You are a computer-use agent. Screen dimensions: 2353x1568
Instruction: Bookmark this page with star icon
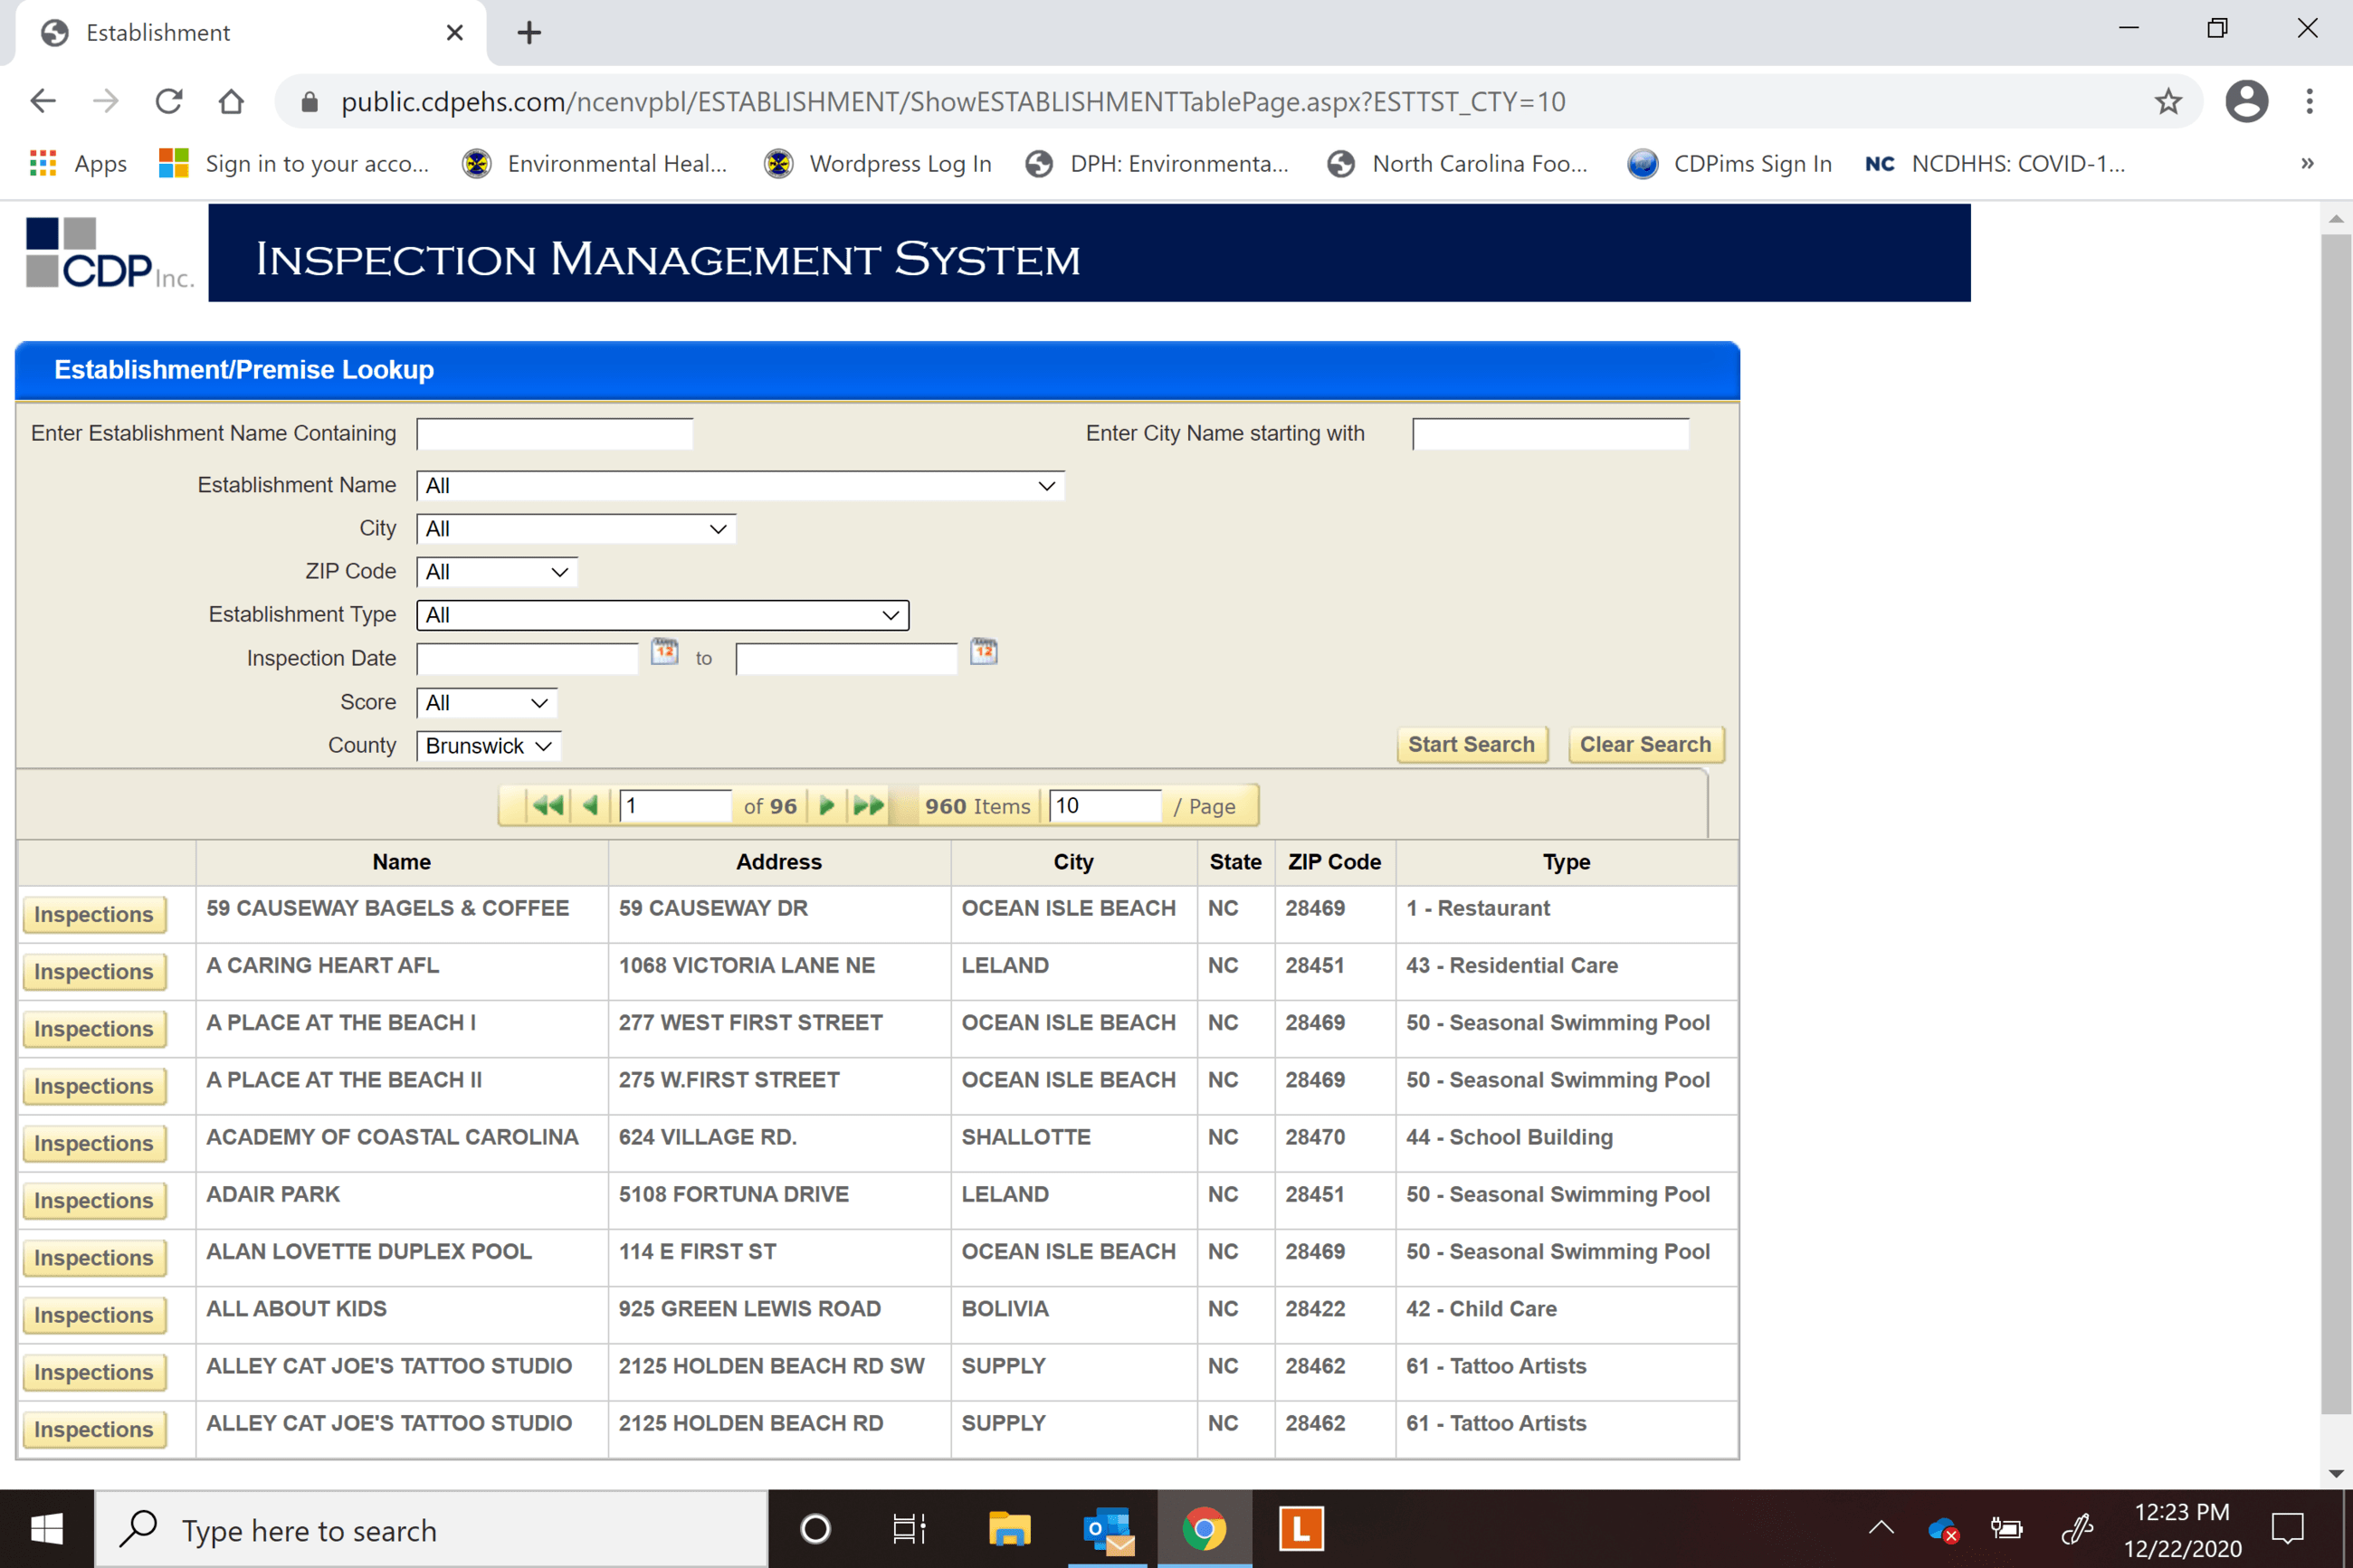pos(2167,101)
